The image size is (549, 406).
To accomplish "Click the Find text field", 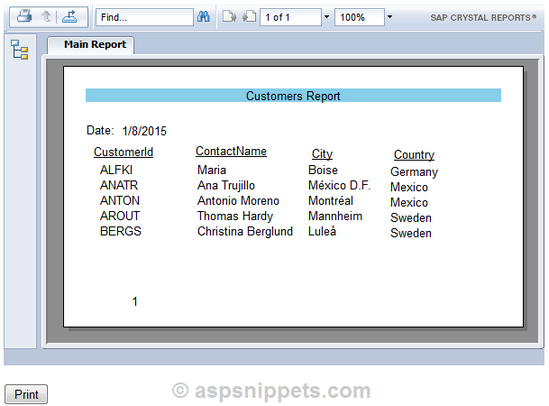I will pyautogui.click(x=145, y=17).
